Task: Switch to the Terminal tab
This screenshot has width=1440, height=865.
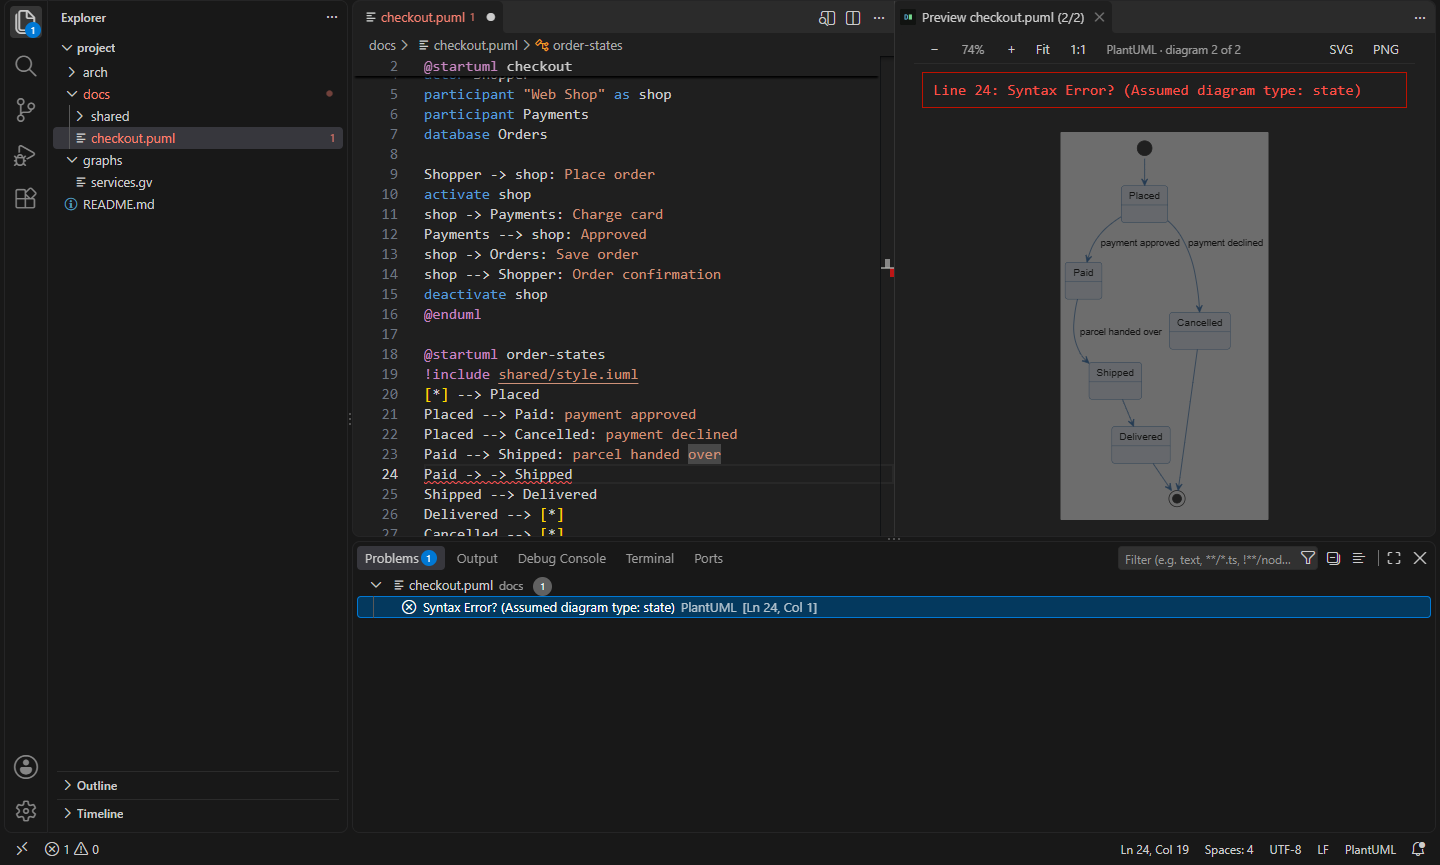Action: coord(650,558)
